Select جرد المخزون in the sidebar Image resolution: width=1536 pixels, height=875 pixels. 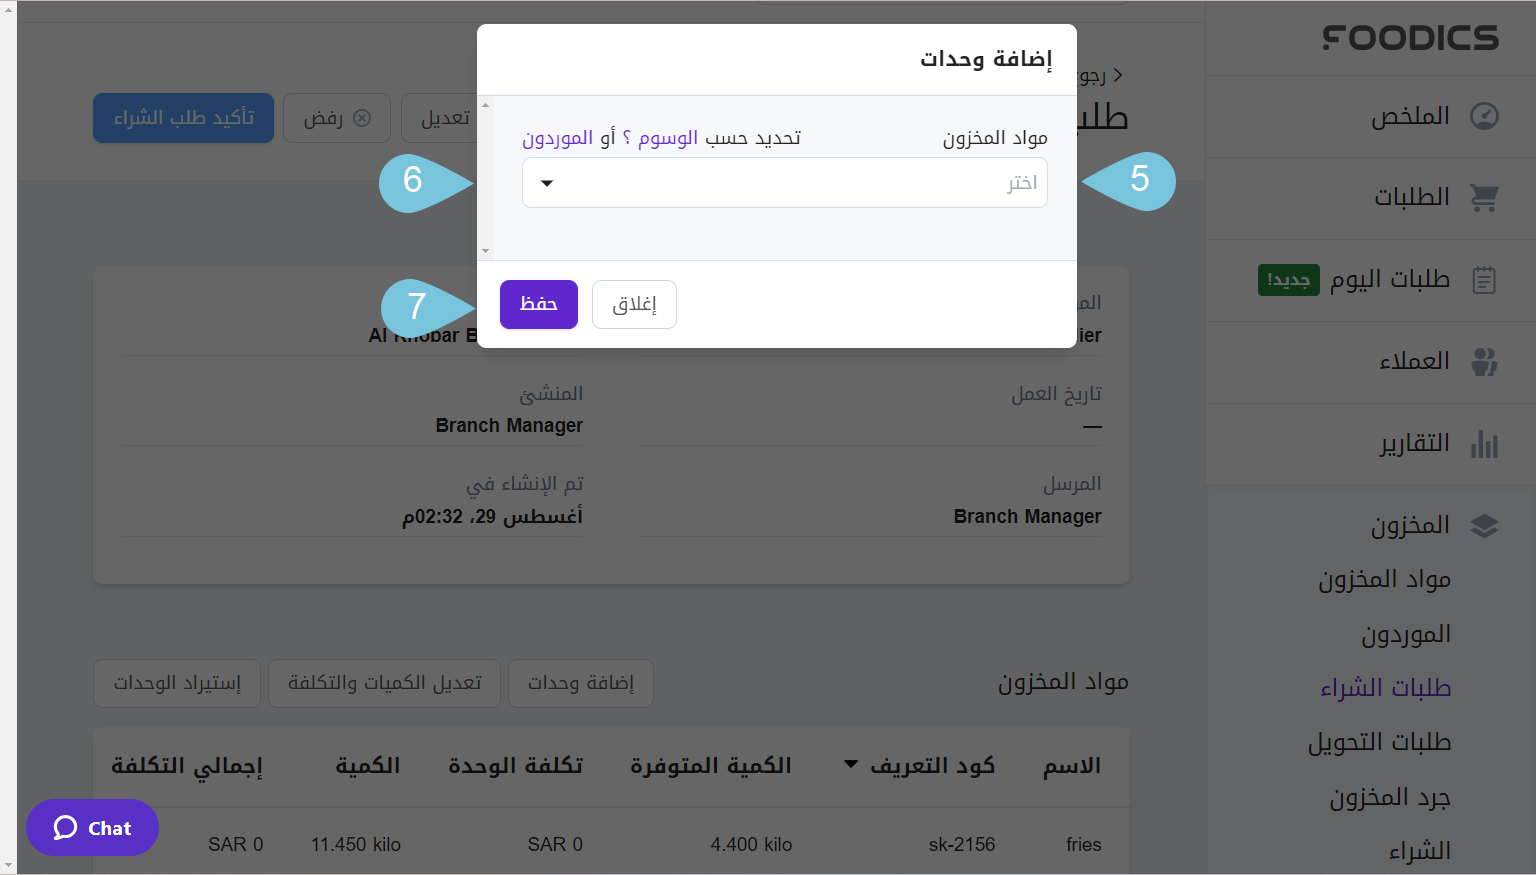(1390, 797)
